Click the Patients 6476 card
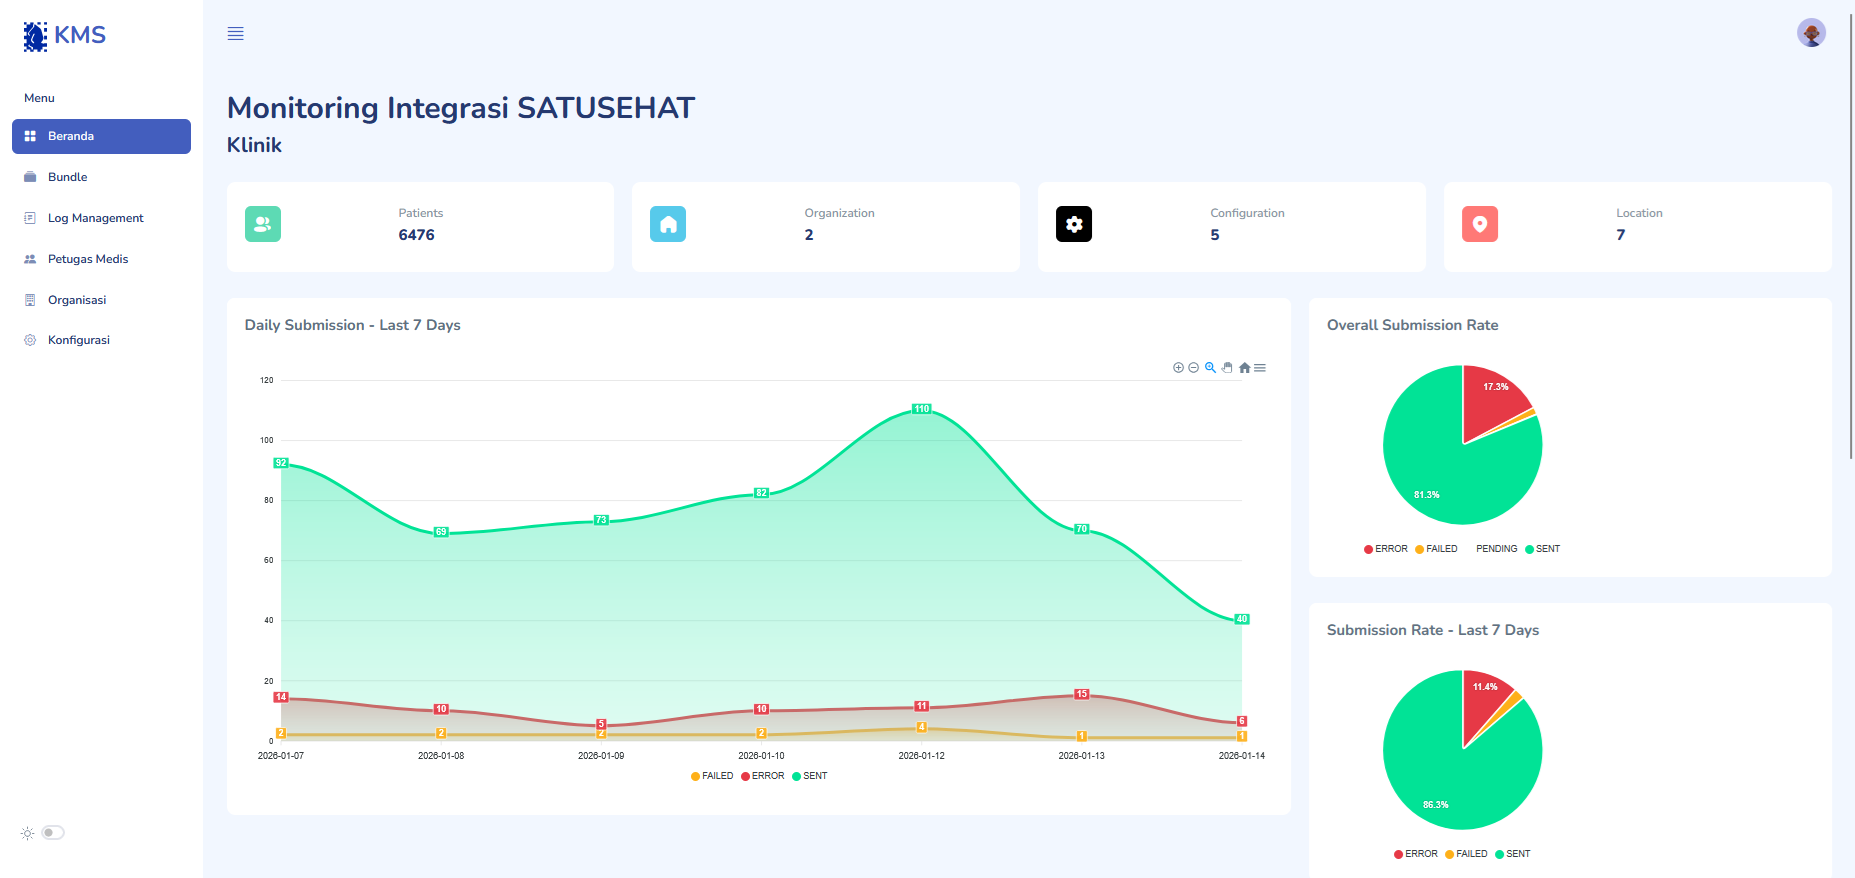 (x=420, y=227)
